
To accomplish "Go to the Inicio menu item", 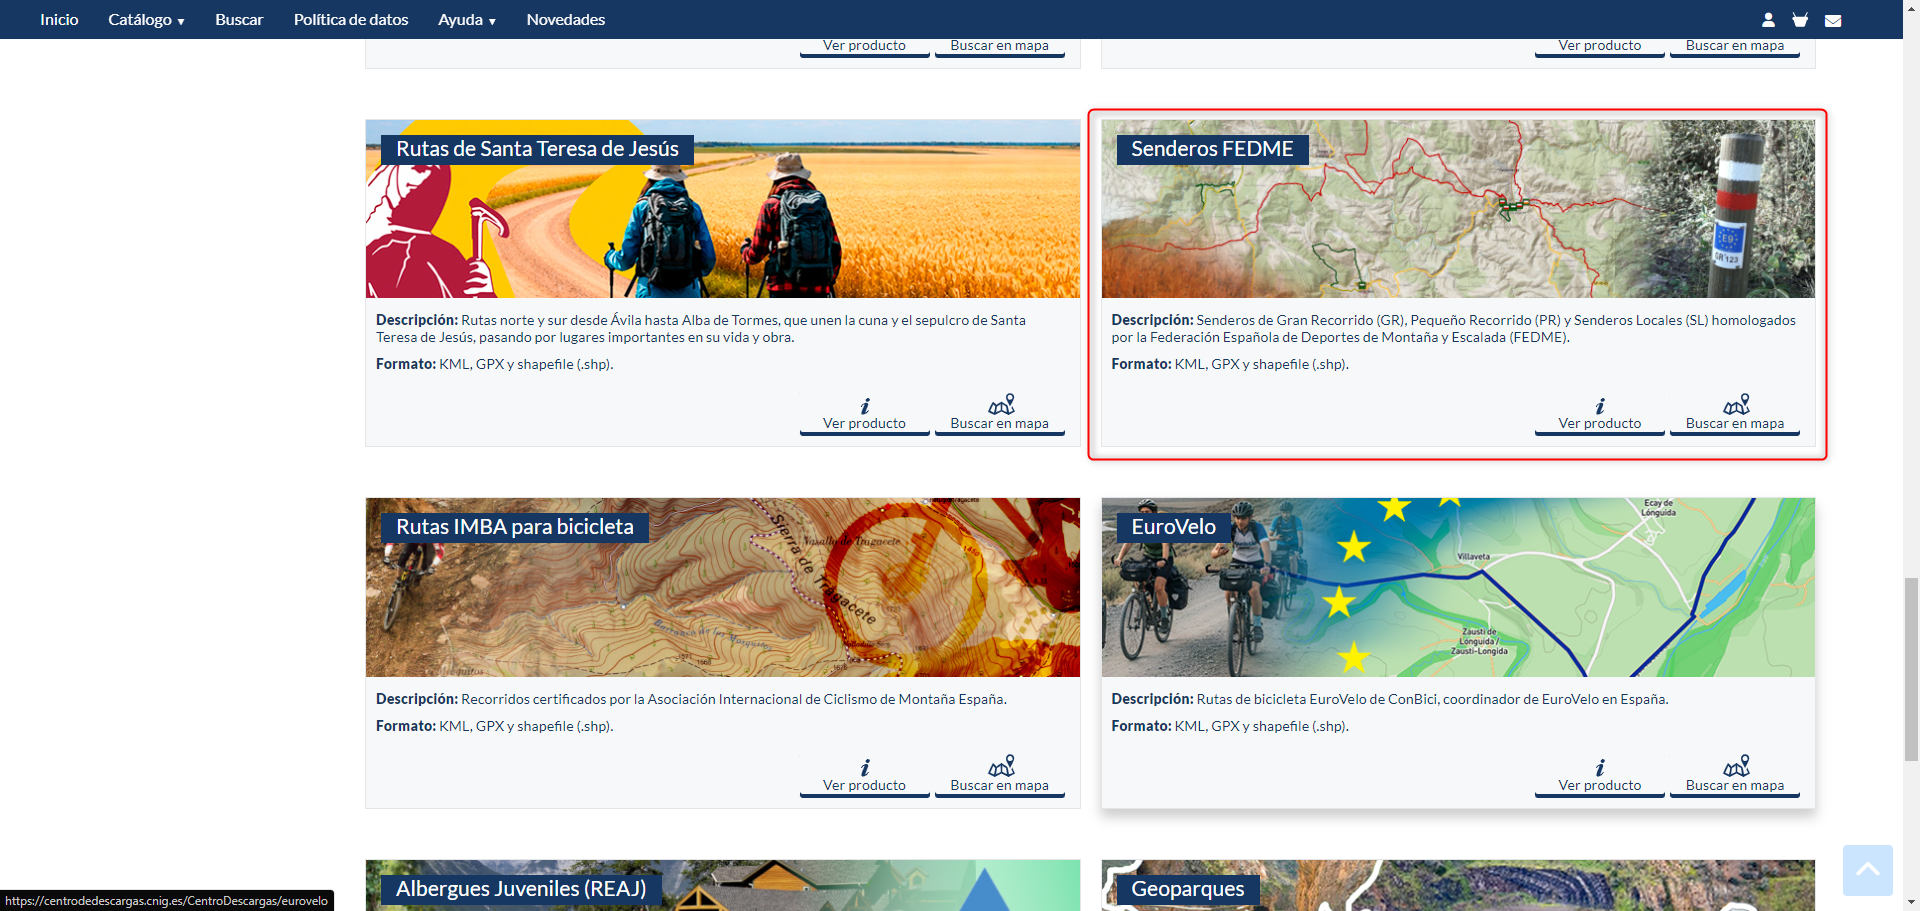I will click(59, 20).
